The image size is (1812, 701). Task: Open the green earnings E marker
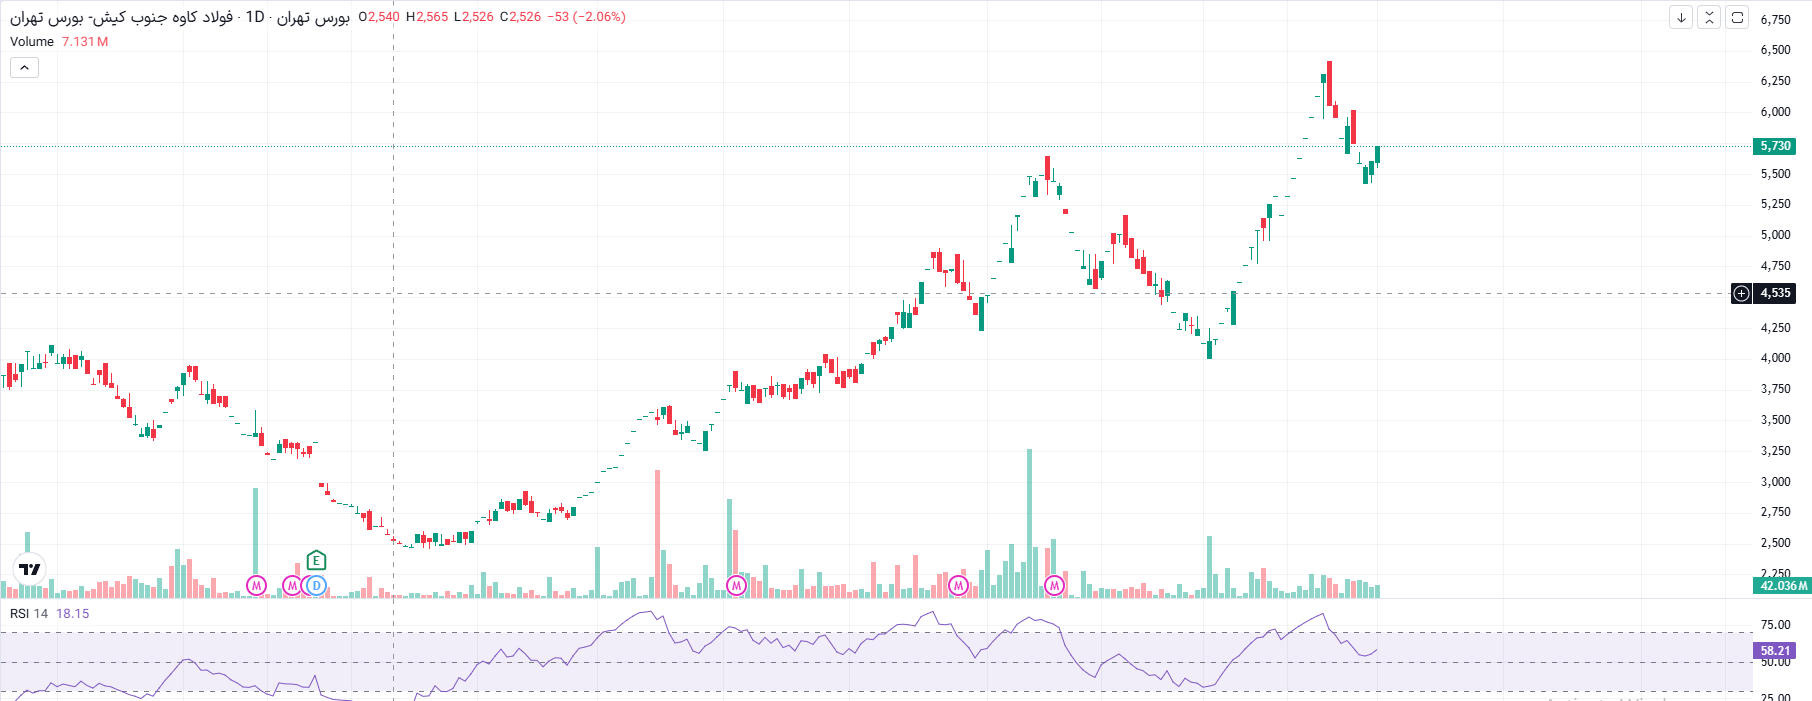(x=316, y=560)
